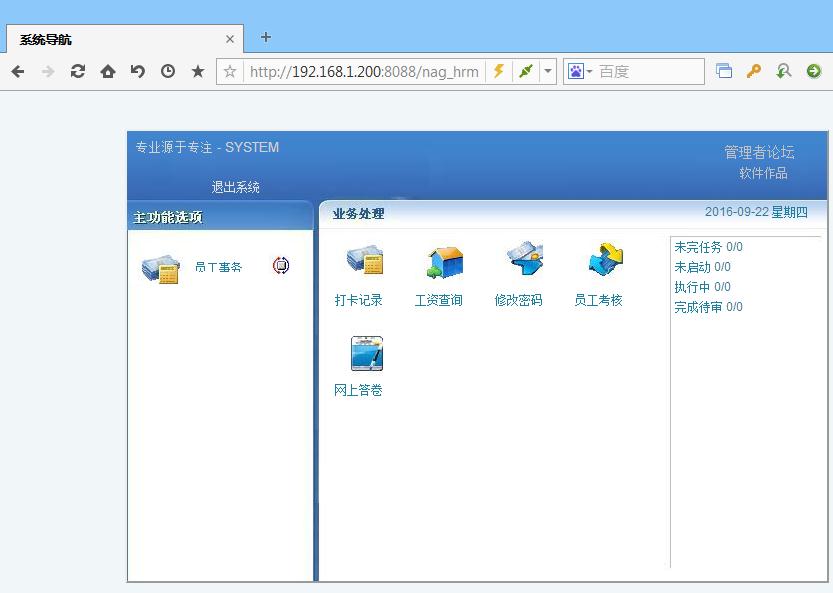Viewport: 833px width, 593px height.
Task: Open the 工资查询 salary query icon
Action: 444,261
